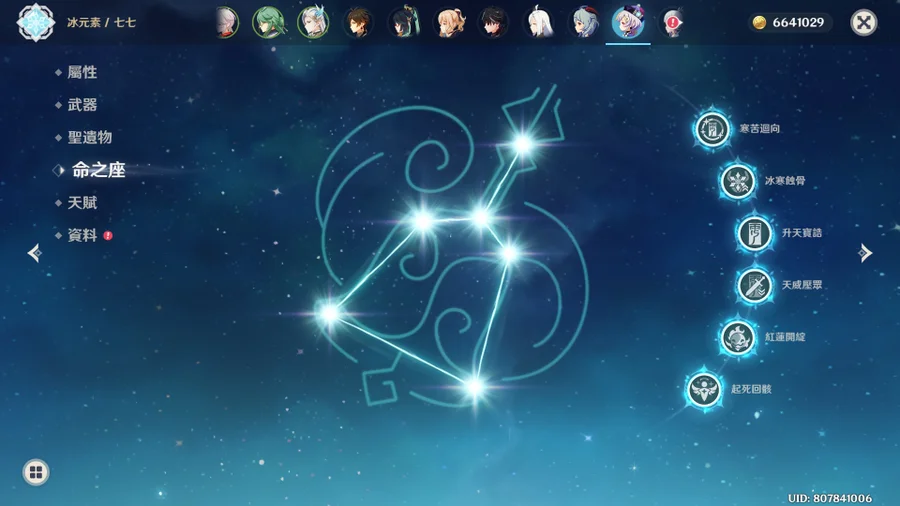Click the Cryo element emblem beside 冰元素
Screen dimensions: 900x506
click(36, 22)
